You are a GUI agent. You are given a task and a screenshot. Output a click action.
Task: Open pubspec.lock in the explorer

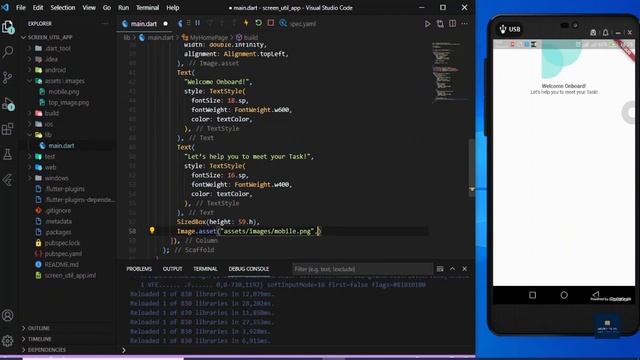point(62,243)
